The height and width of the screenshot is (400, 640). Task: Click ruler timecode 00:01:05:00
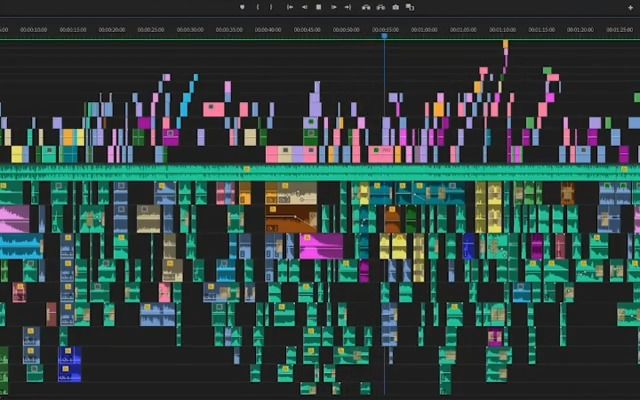pyautogui.click(x=463, y=30)
